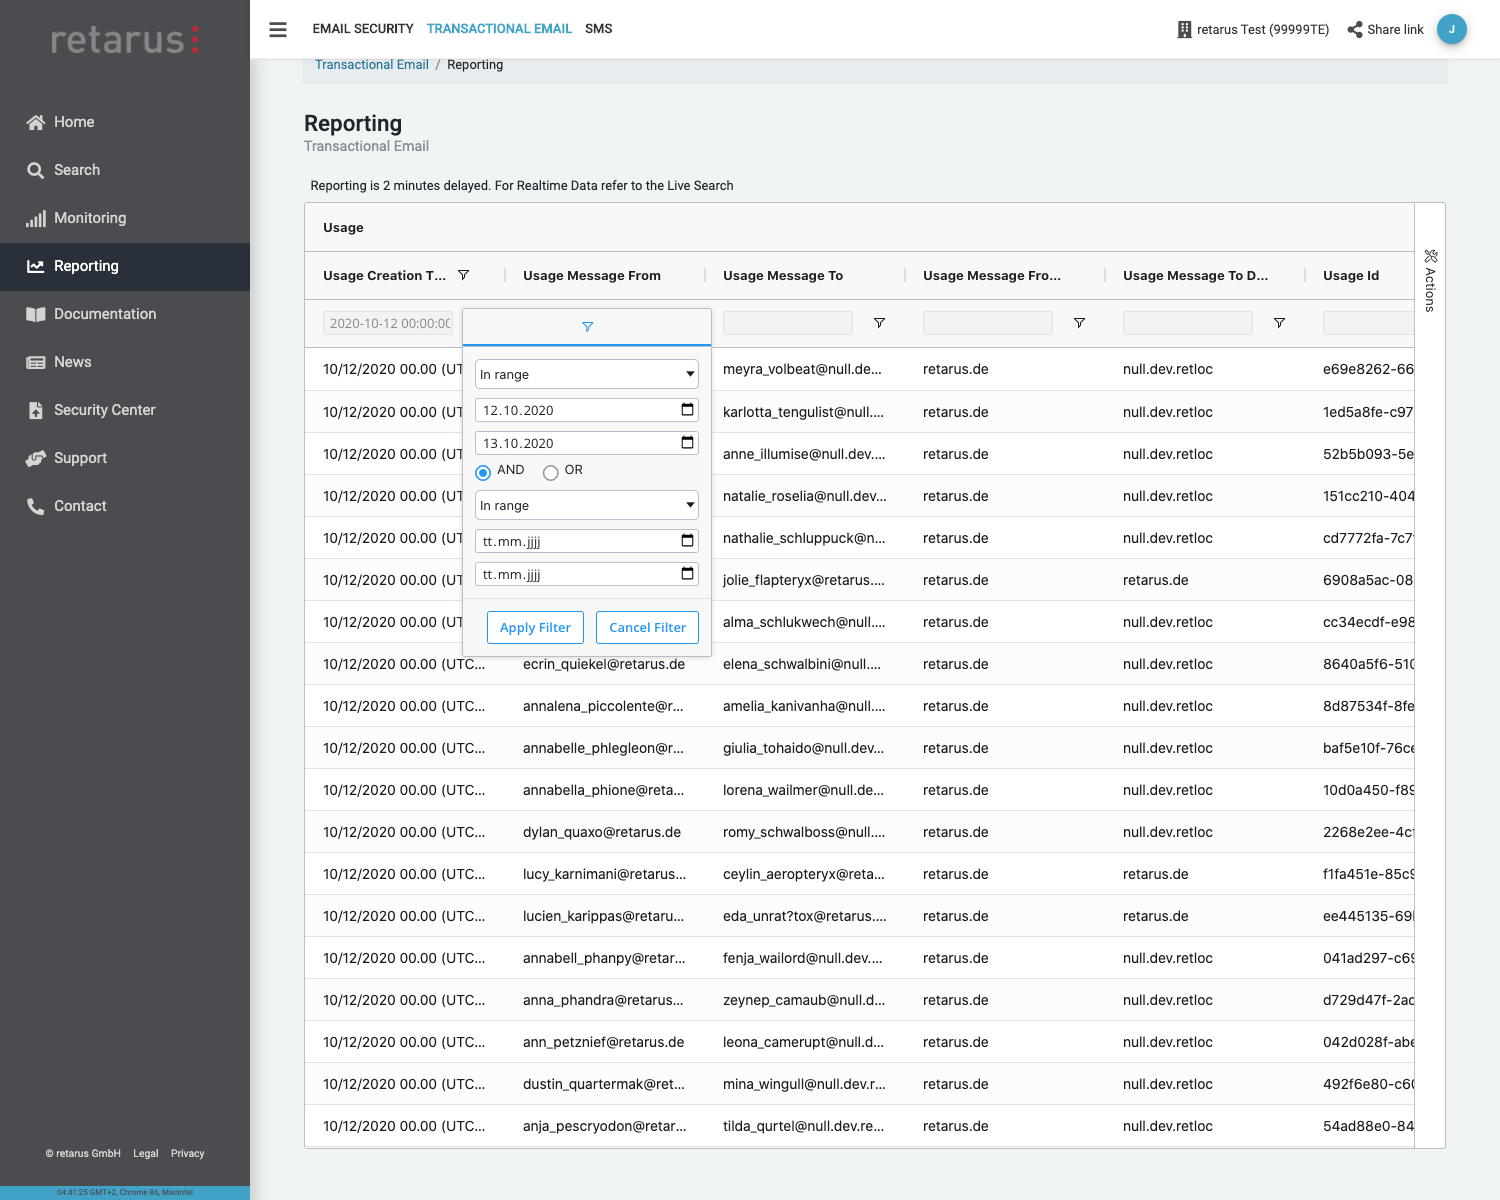
Task: Open the Actions side panel
Action: click(x=1430, y=281)
